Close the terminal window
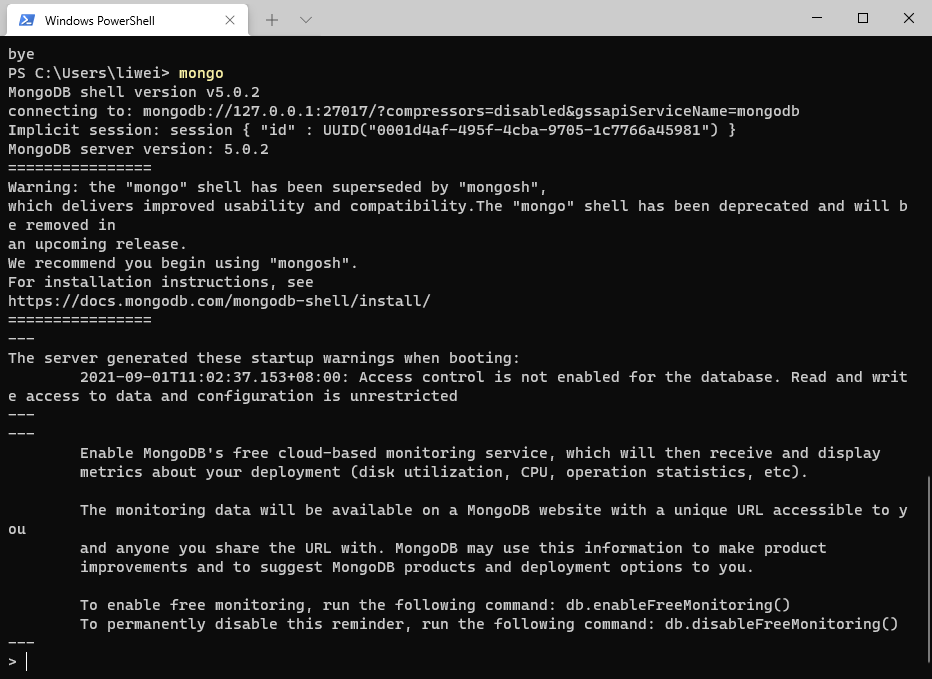This screenshot has height=679, width=932. point(909,18)
